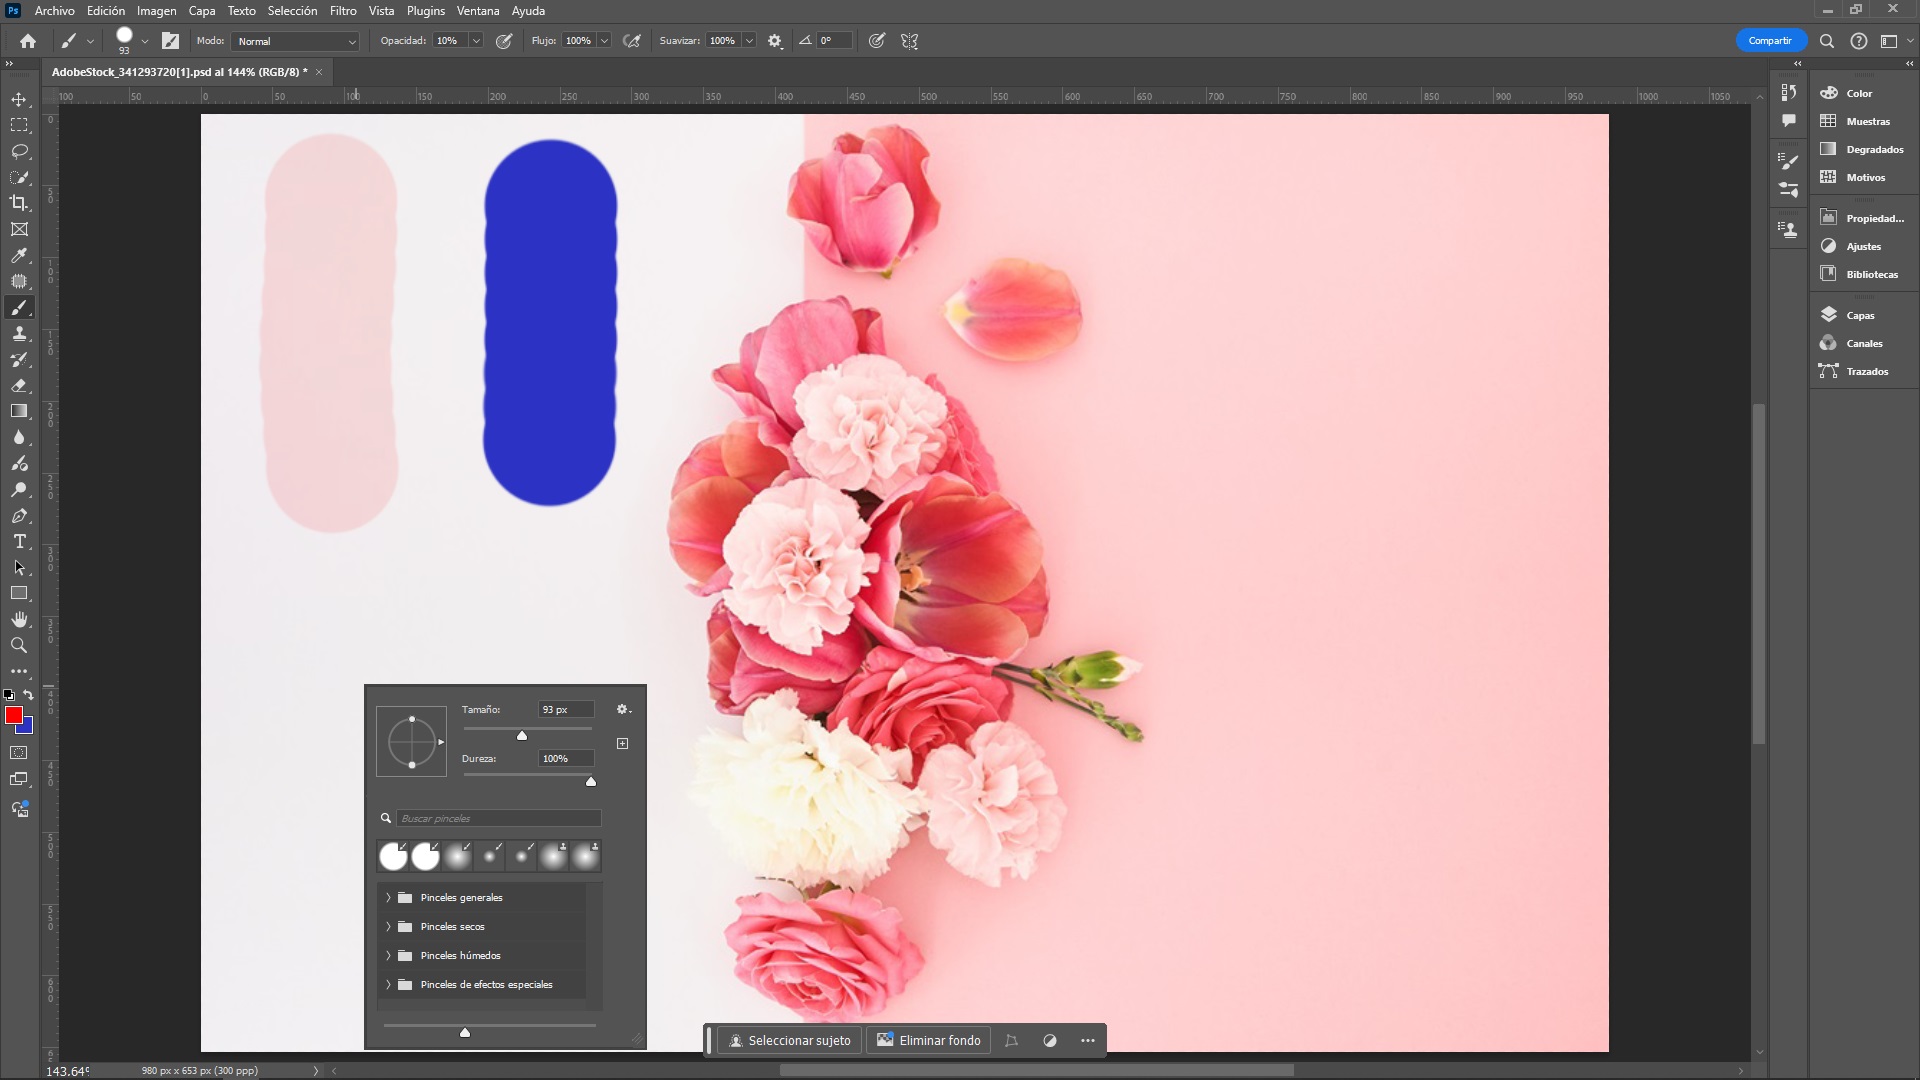The image size is (1920, 1080).
Task: Select the Rectangular Marquee tool
Action: tap(19, 125)
